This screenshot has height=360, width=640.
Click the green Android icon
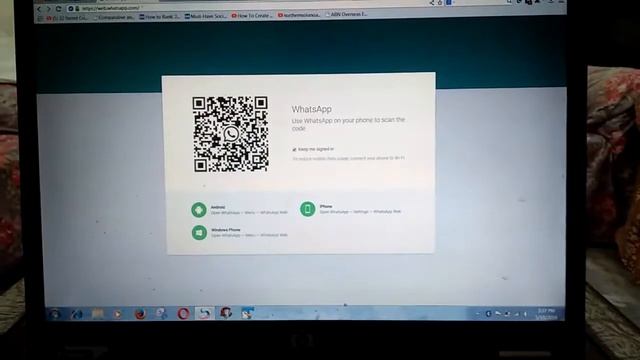point(199,210)
